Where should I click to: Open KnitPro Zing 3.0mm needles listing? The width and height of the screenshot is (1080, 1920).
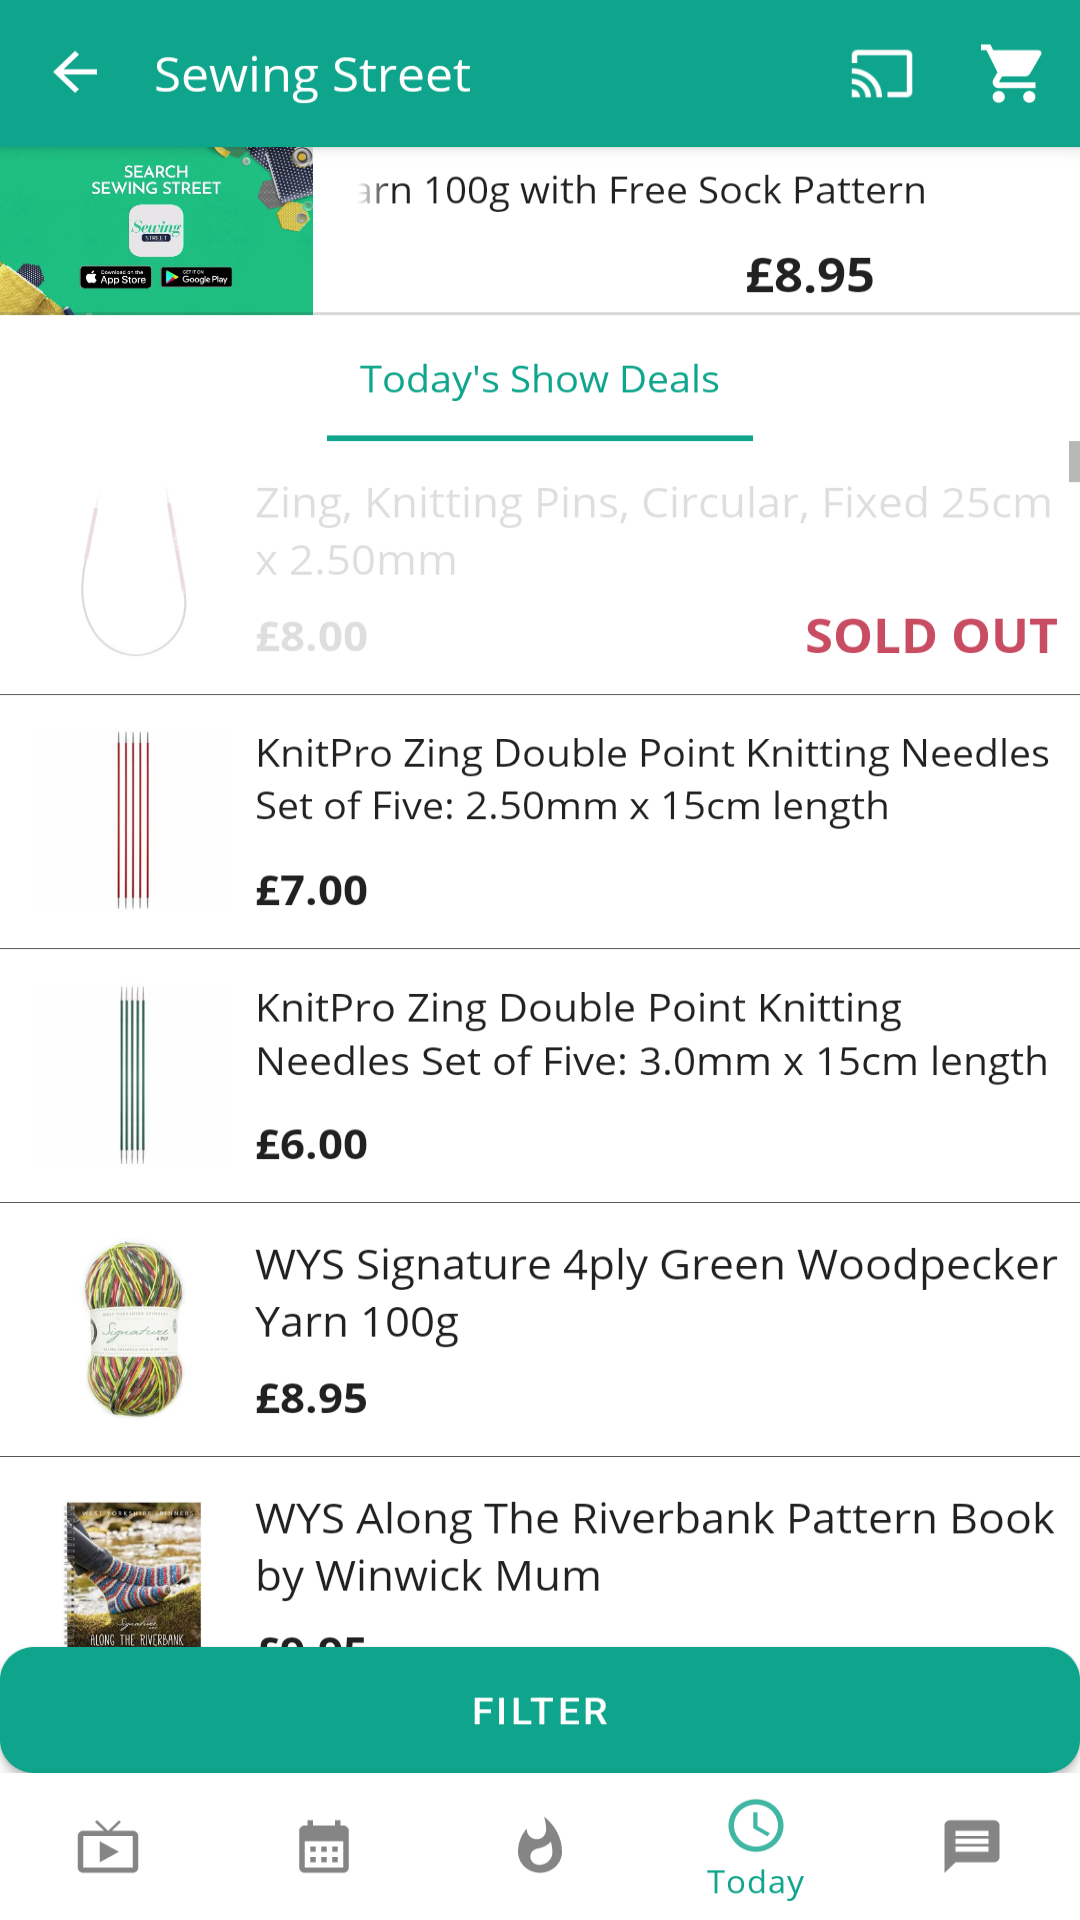click(x=652, y=1035)
